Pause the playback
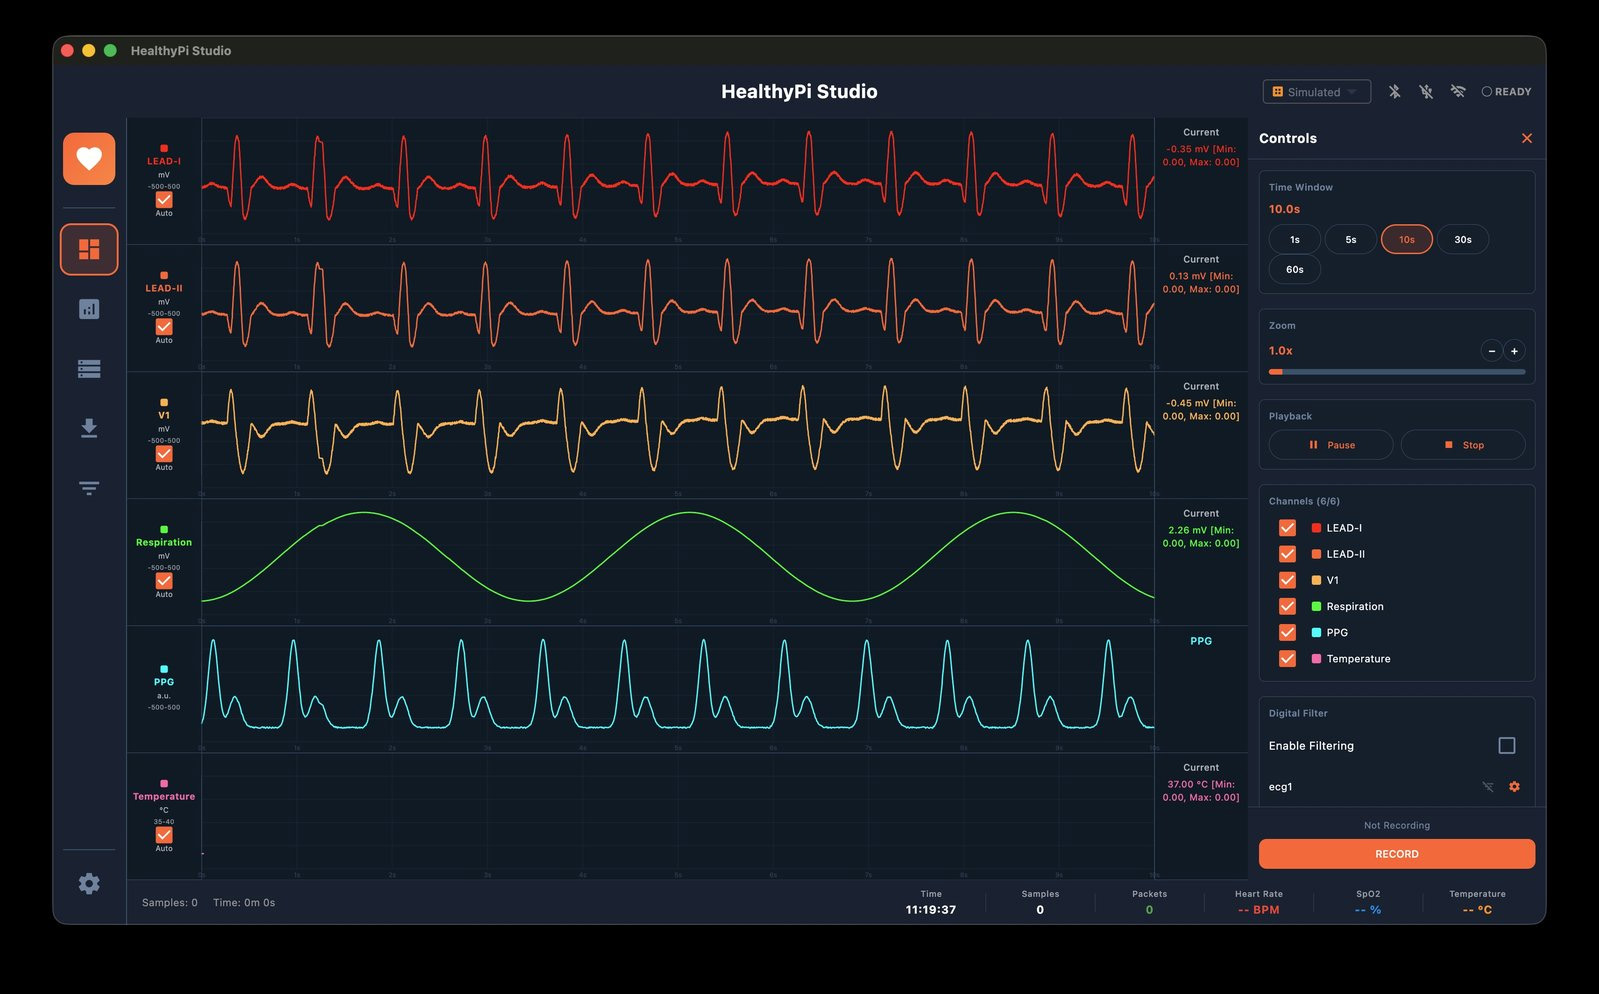 [x=1330, y=445]
